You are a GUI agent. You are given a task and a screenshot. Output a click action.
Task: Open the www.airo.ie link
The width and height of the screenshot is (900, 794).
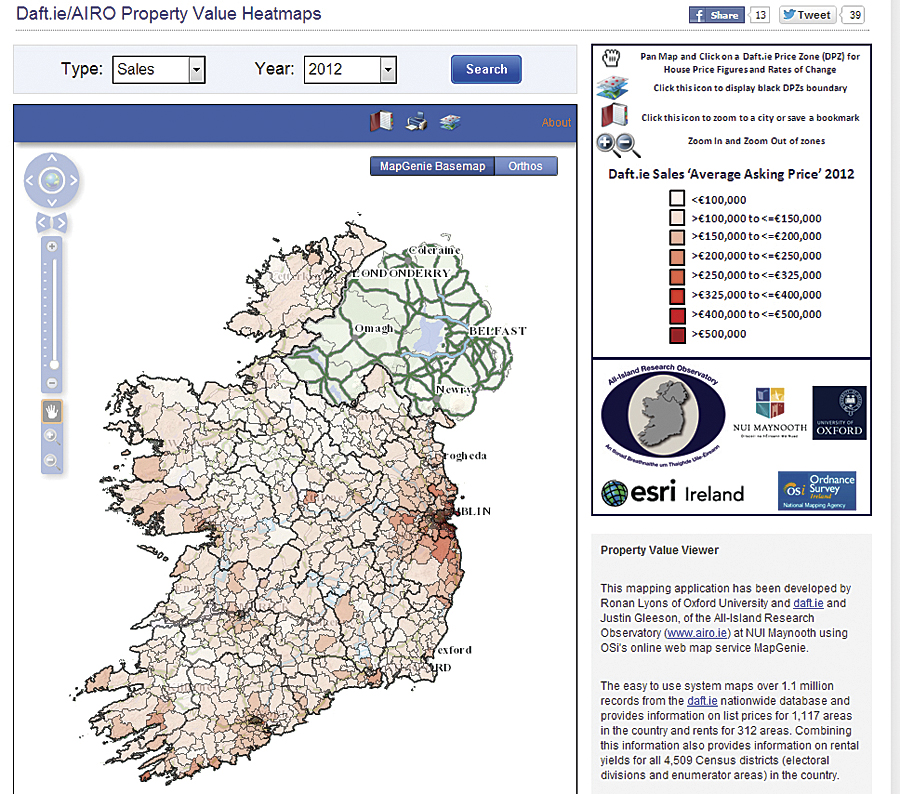point(697,633)
